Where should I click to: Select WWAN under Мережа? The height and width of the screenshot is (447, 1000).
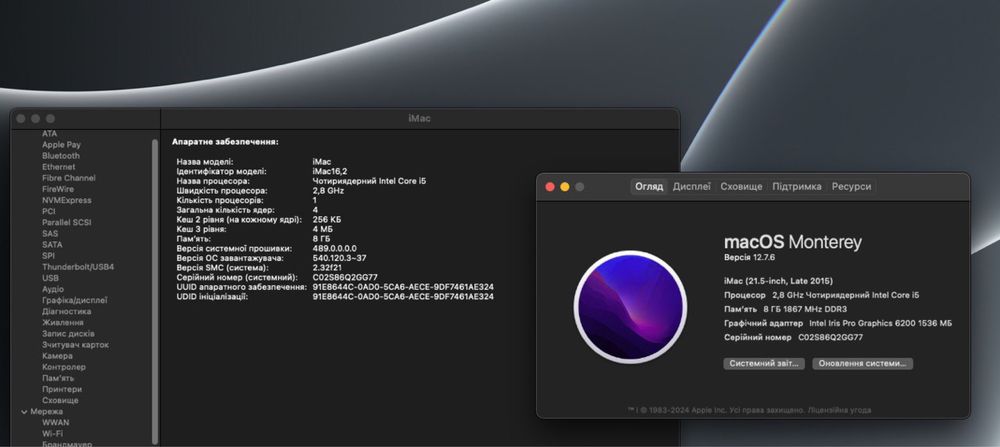[x=55, y=423]
